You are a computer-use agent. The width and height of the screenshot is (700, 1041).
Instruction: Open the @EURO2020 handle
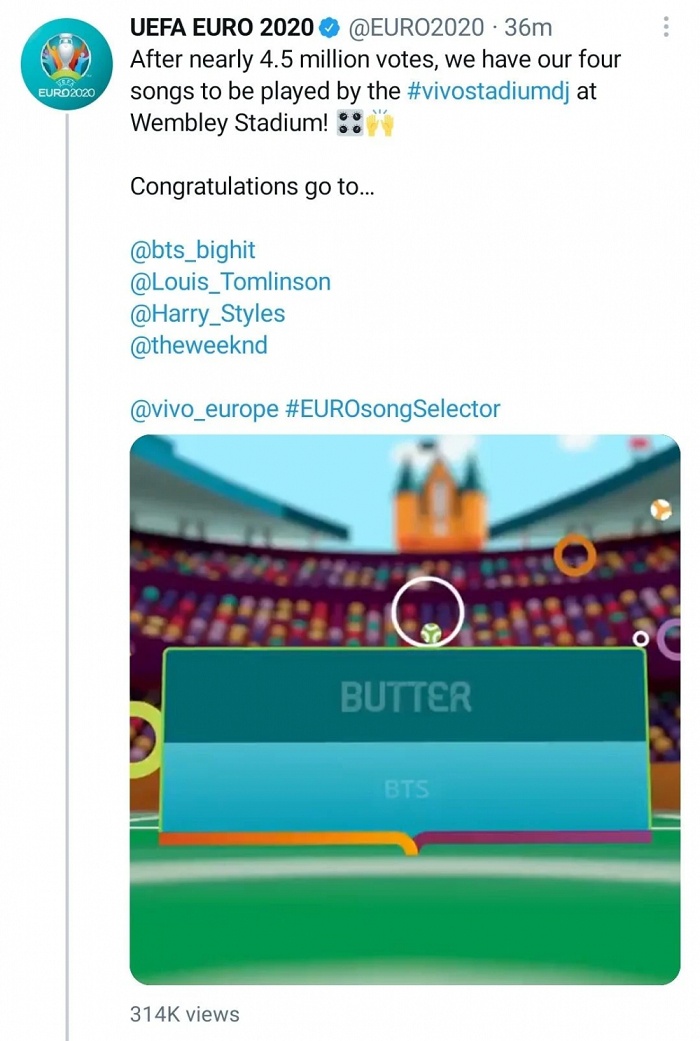coord(415,28)
